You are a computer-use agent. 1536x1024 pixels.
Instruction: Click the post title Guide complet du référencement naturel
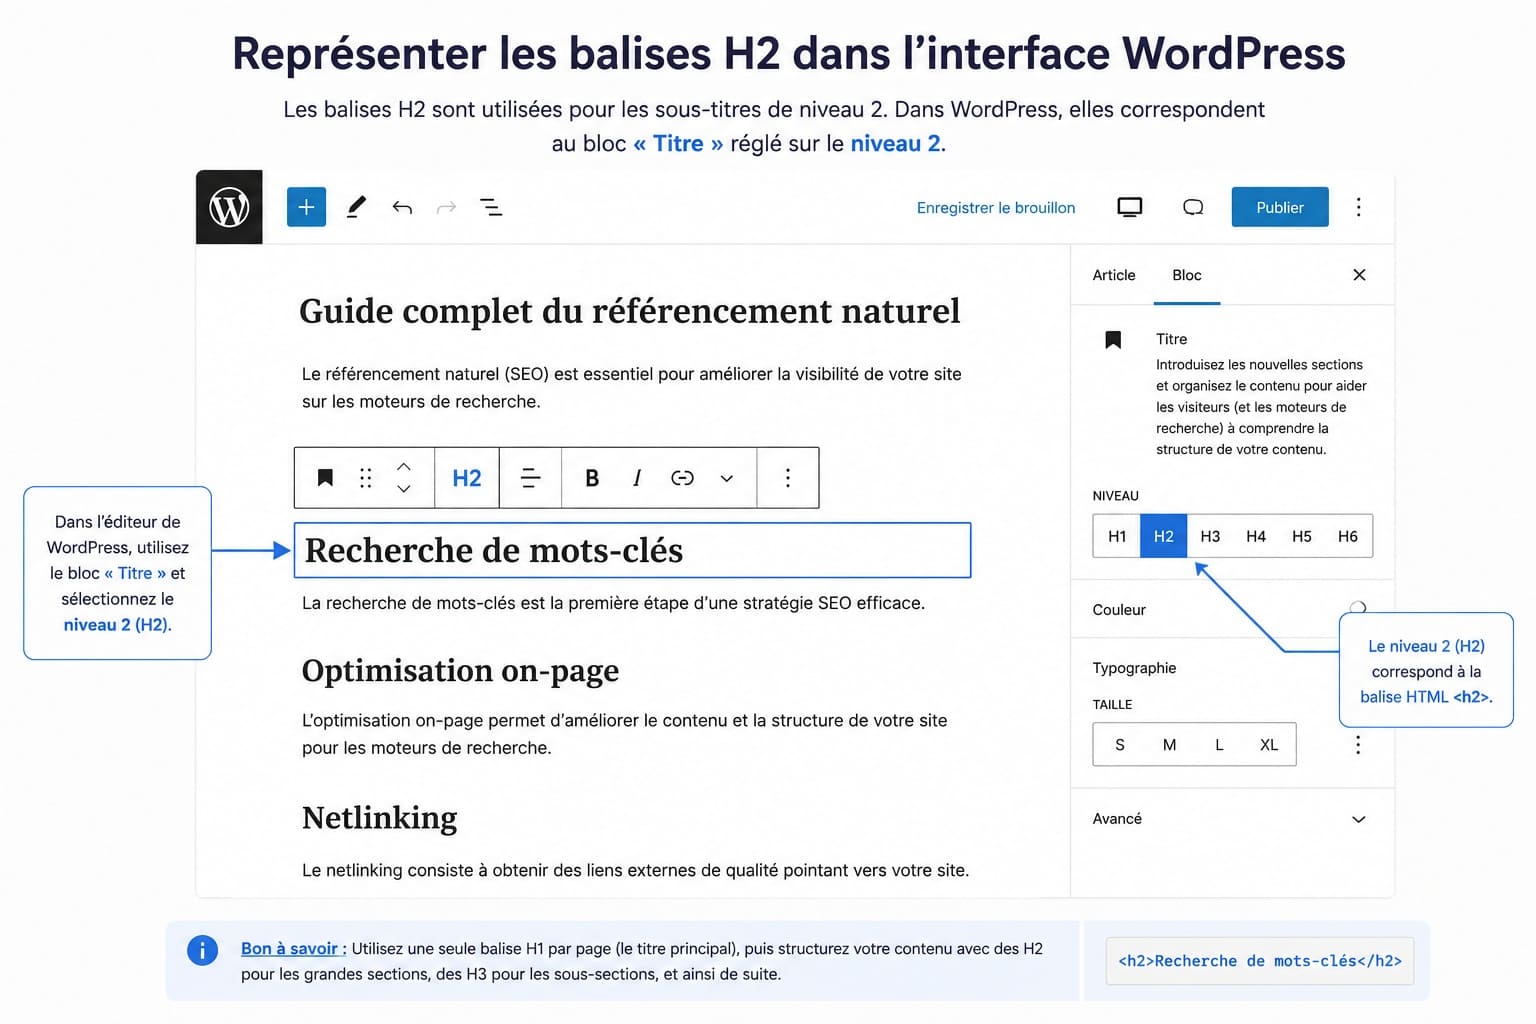[630, 311]
